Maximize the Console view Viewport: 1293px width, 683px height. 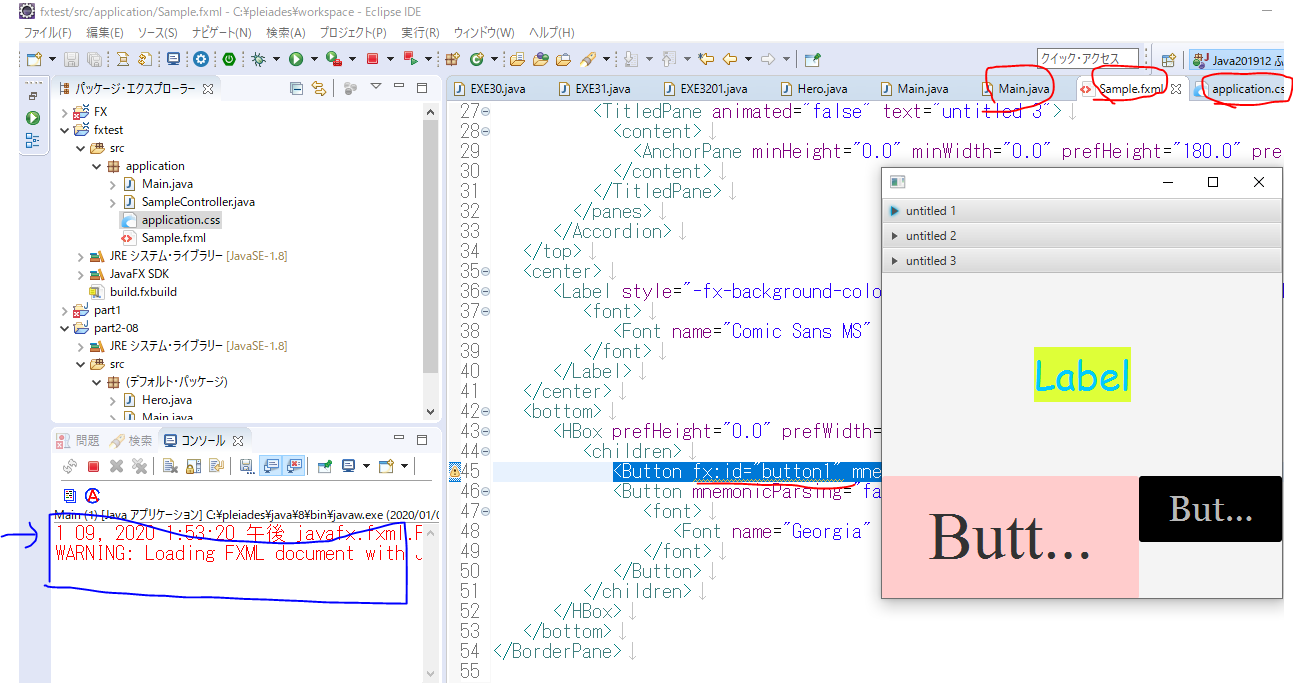coord(423,439)
